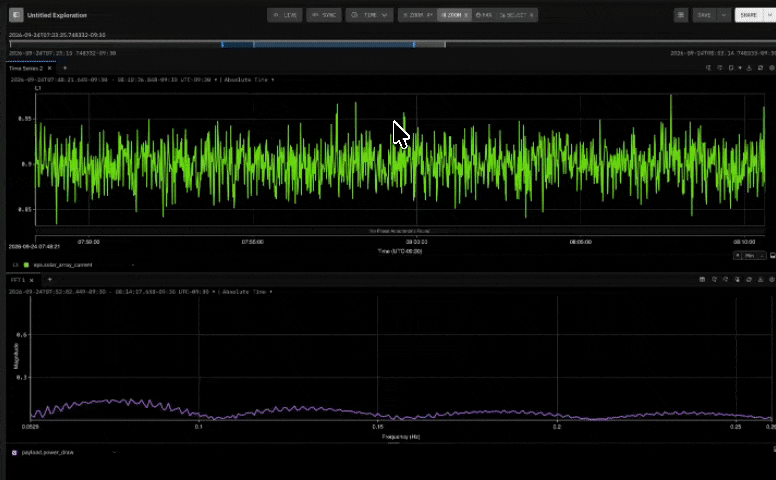Click the gear settings icon in Time Series panel
The height and width of the screenshot is (480, 776).
[772, 68]
